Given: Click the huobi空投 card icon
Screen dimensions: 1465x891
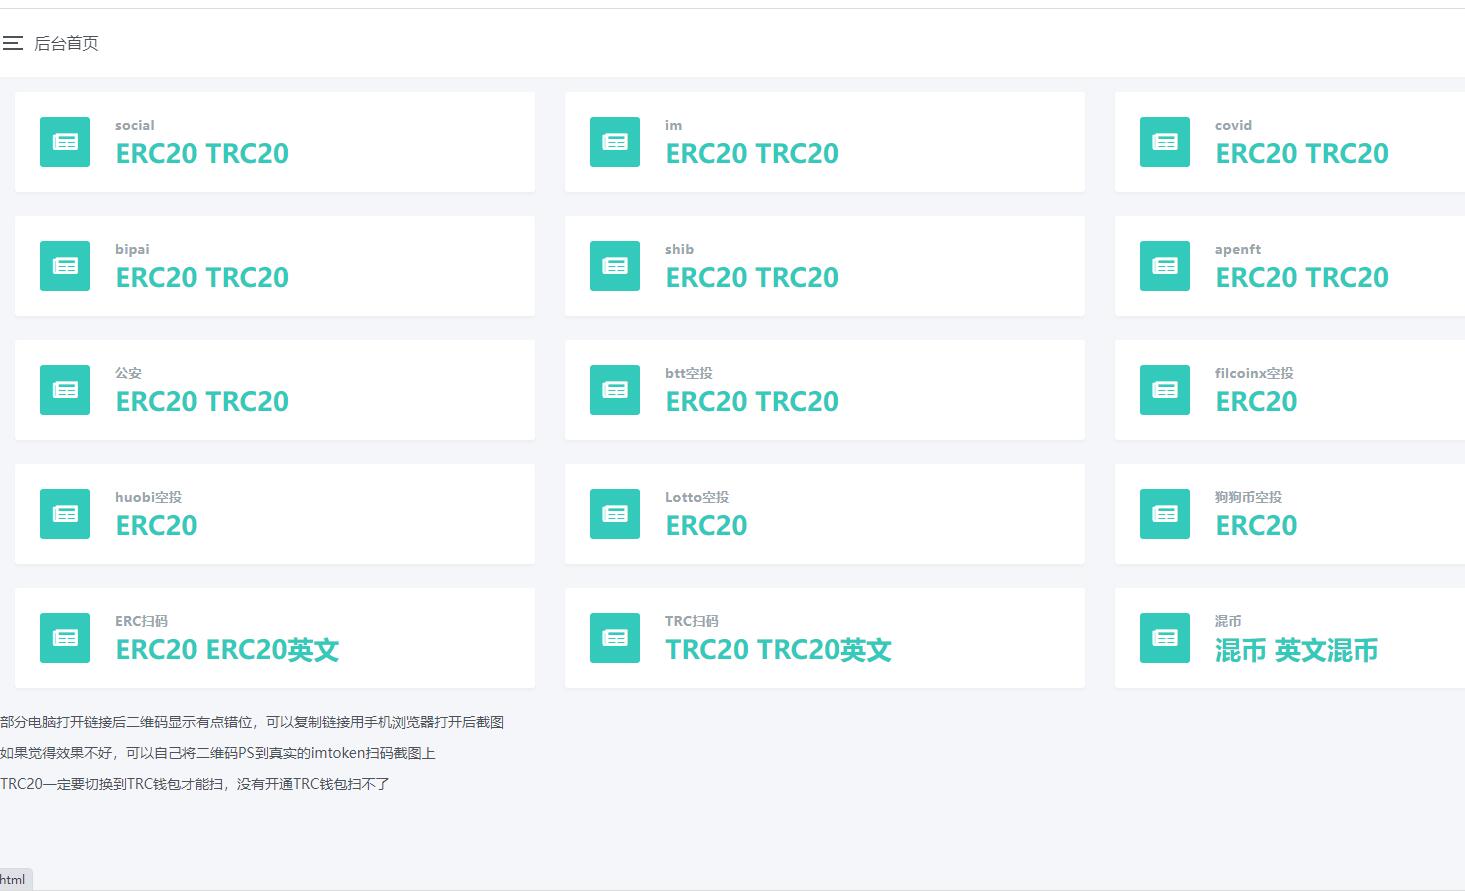Looking at the screenshot, I should (65, 514).
